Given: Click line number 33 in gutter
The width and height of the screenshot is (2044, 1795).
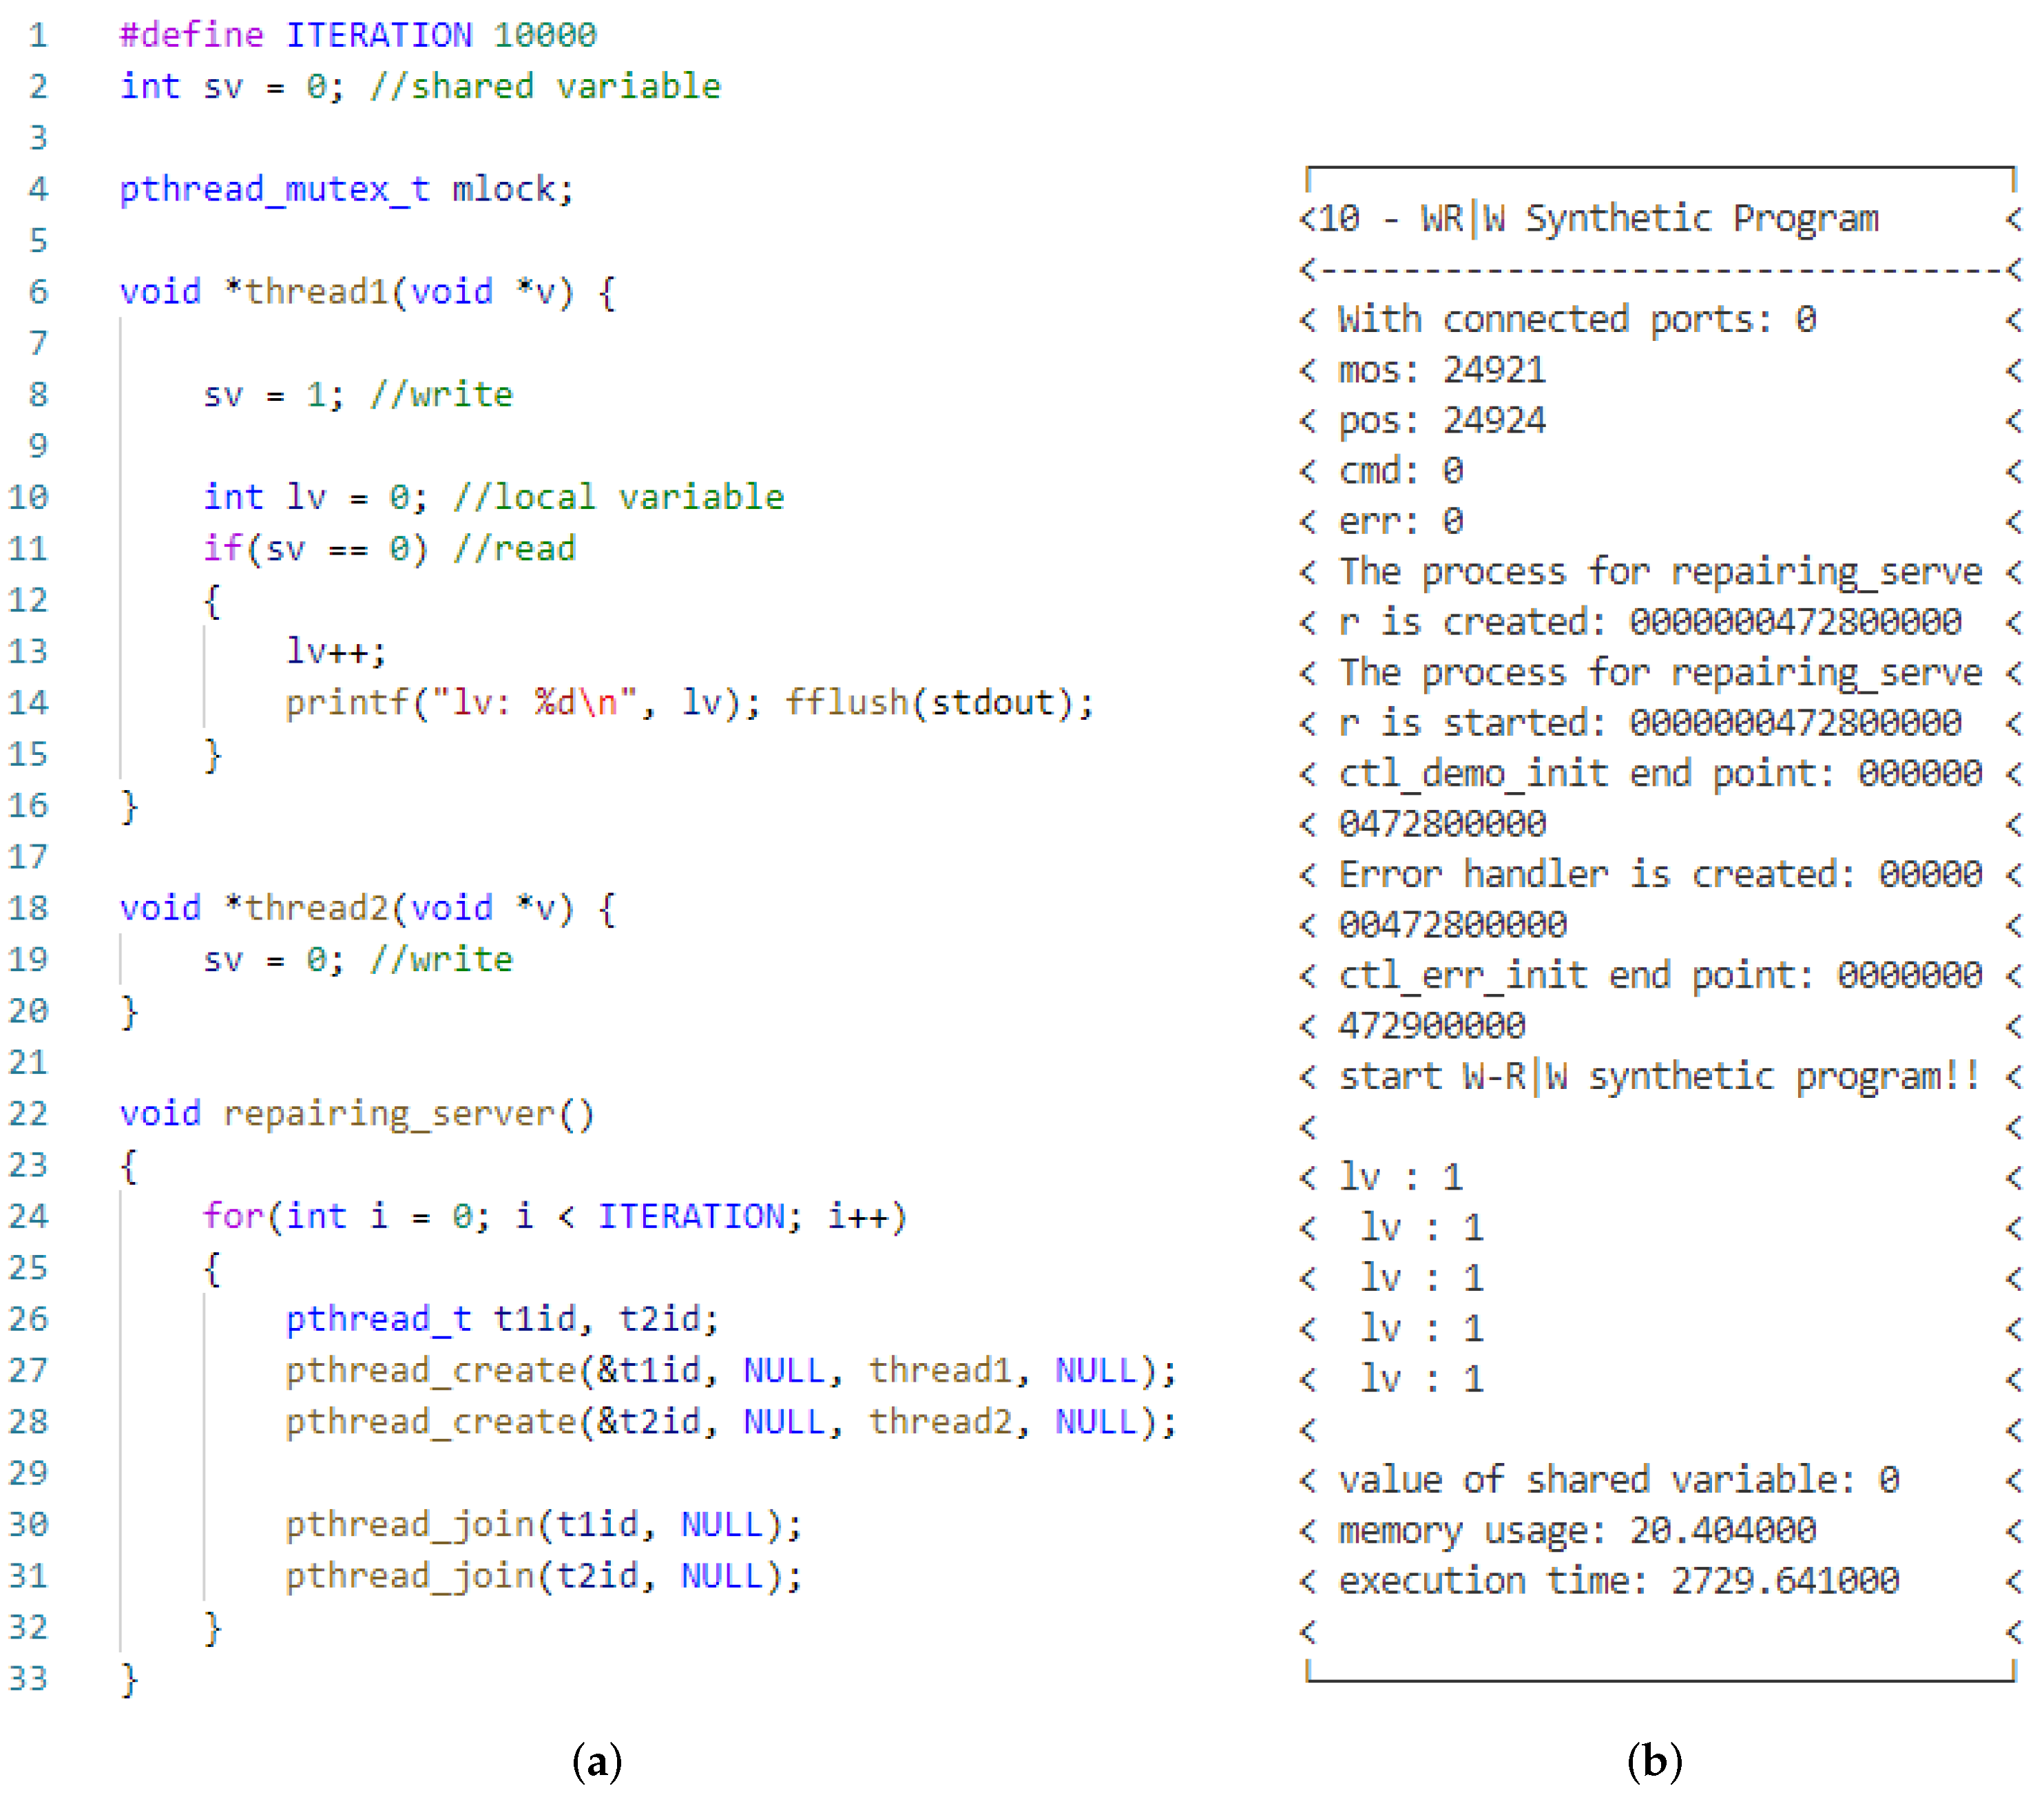Looking at the screenshot, I should coord(28,1679).
